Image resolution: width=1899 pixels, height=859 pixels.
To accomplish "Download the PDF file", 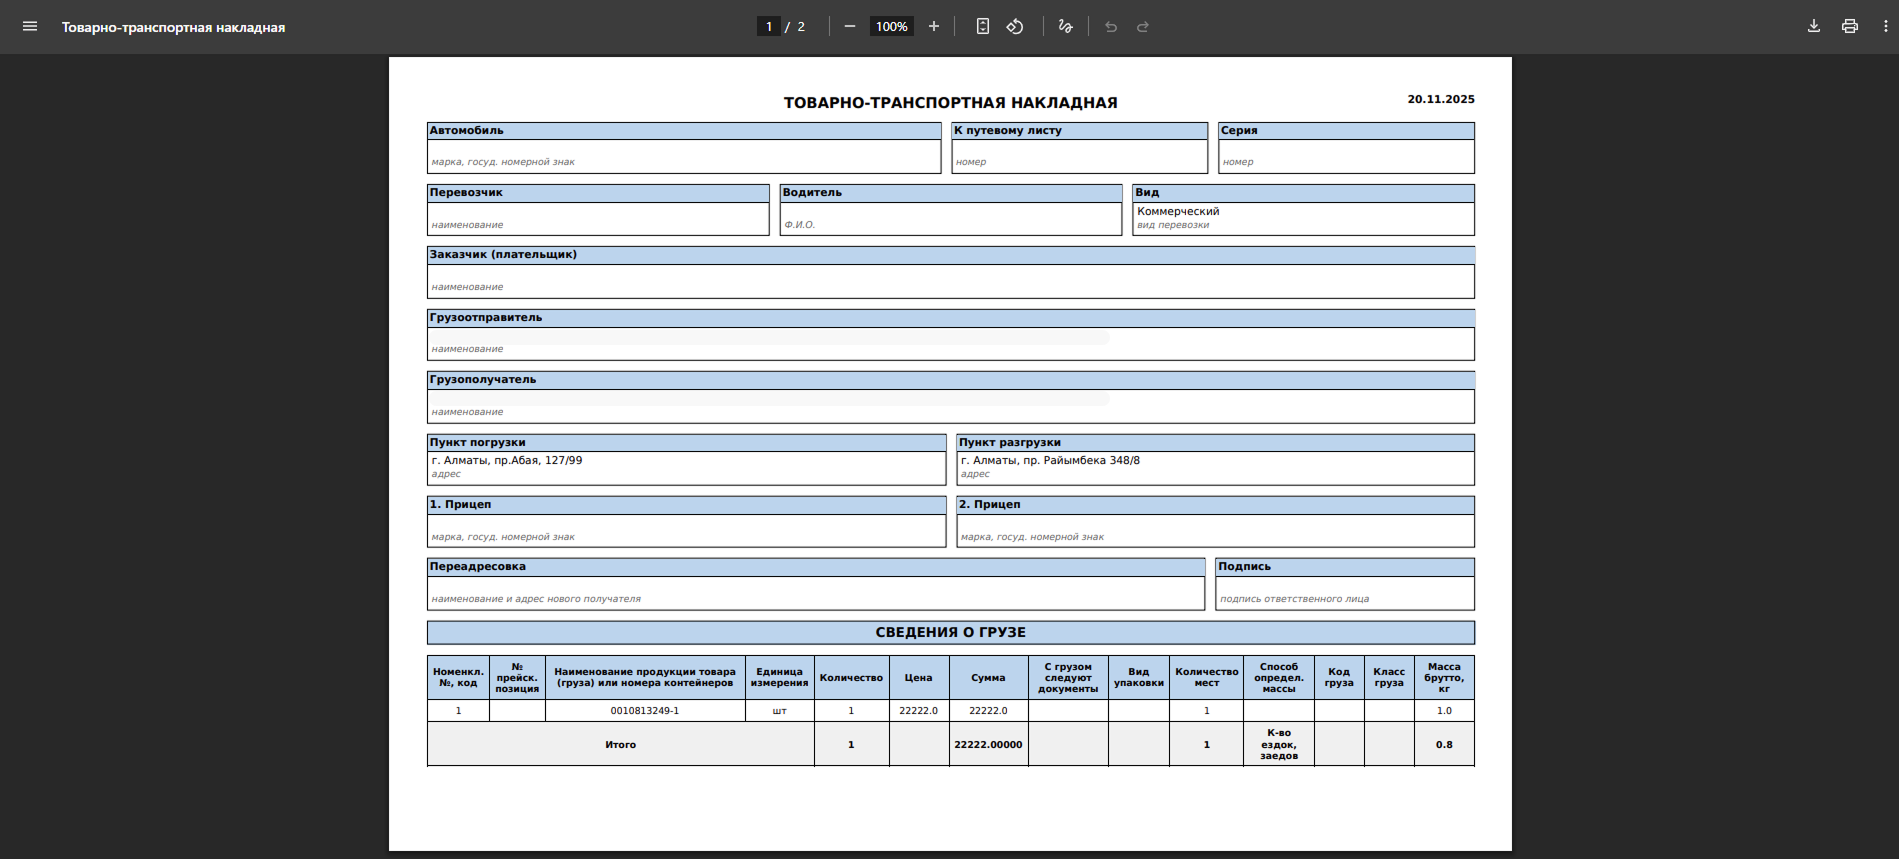I will pyautogui.click(x=1814, y=27).
